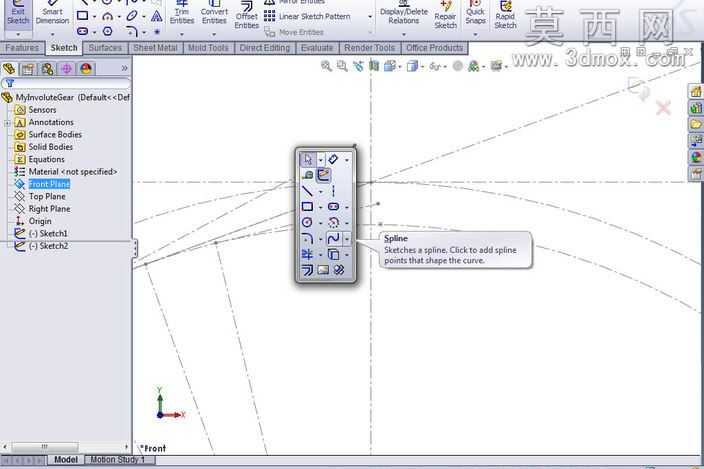Click the Polygon tool in the ribbon
The height and width of the screenshot is (469, 704).
click(108, 31)
